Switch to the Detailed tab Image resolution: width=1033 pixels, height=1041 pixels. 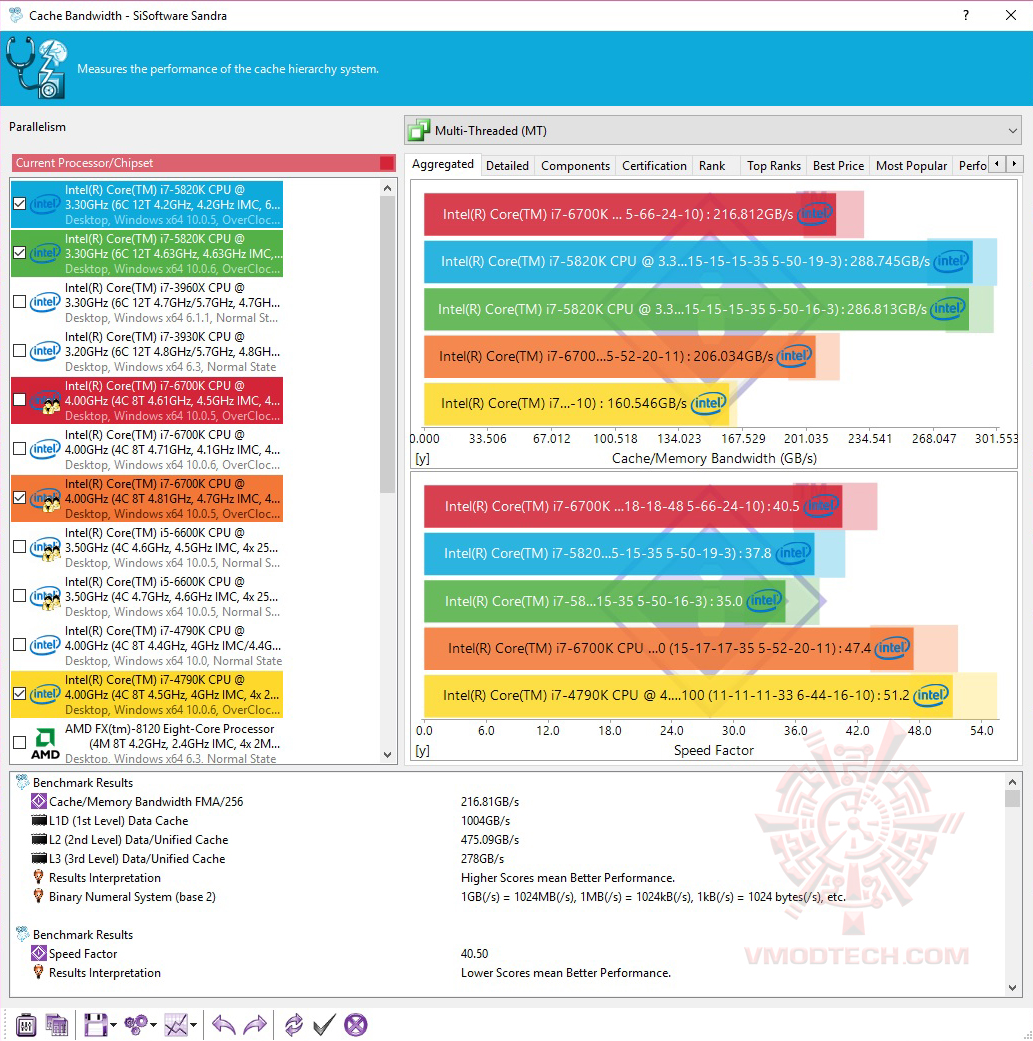point(507,165)
